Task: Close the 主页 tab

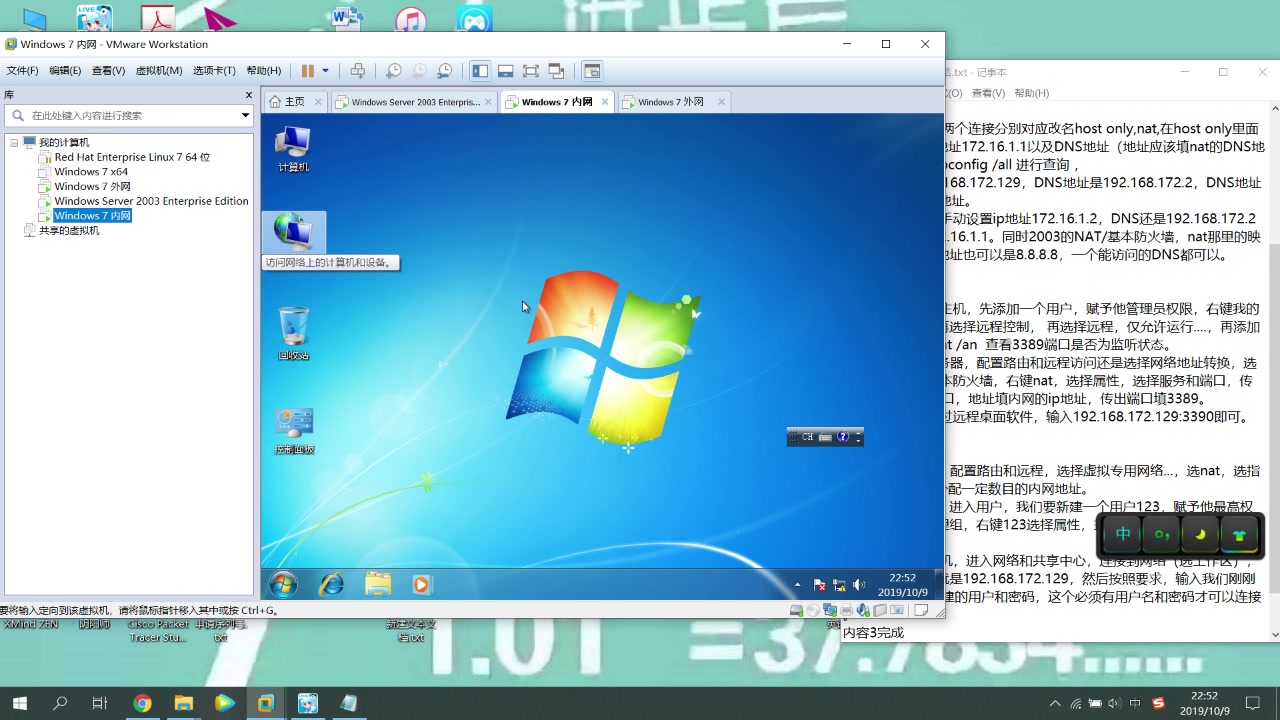Action: click(318, 102)
